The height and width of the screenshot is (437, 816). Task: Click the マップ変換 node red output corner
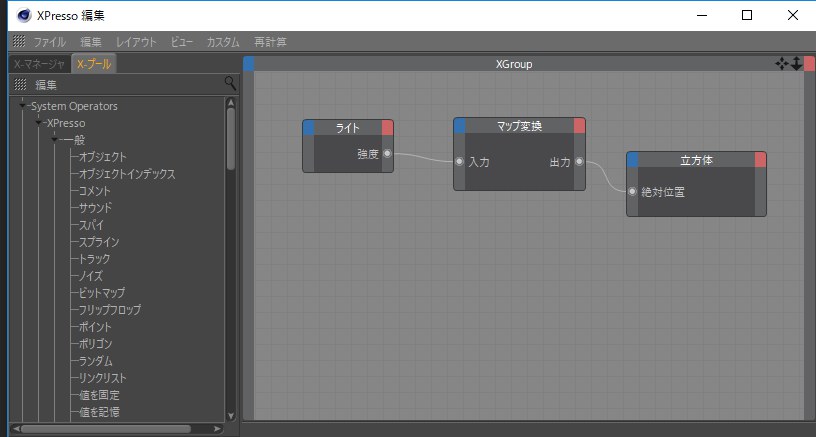pos(579,126)
